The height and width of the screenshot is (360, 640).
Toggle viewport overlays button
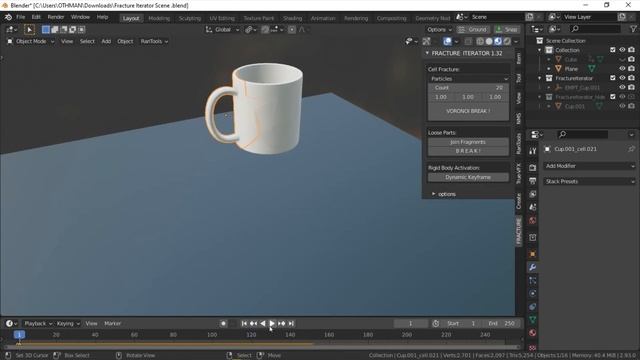447,41
